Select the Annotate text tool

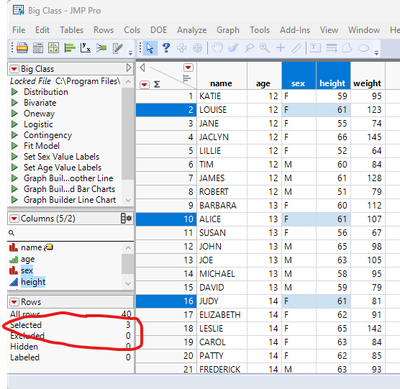click(x=315, y=48)
